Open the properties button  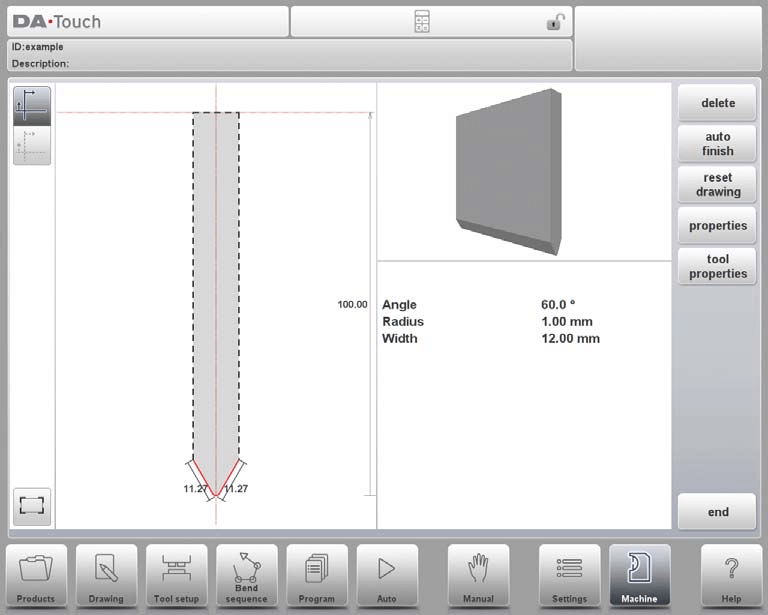click(x=717, y=226)
